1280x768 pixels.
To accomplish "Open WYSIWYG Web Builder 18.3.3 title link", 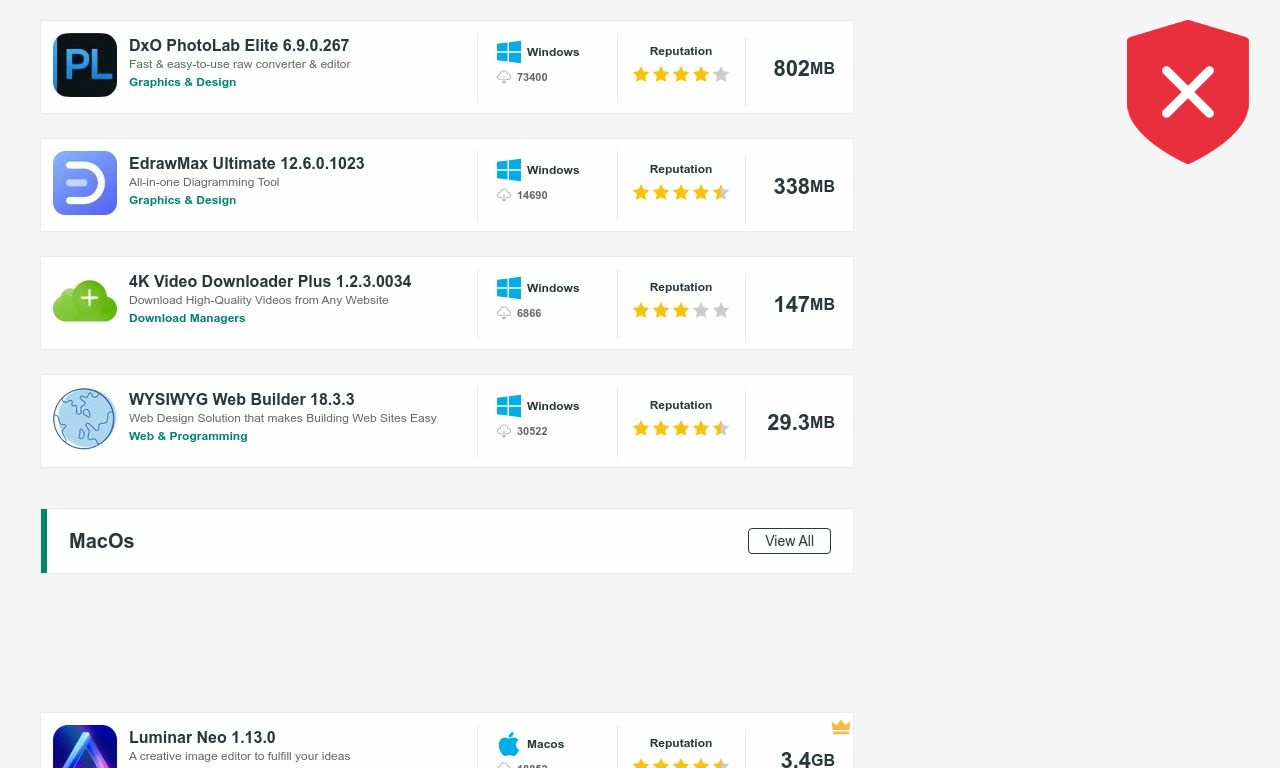I will (x=242, y=399).
